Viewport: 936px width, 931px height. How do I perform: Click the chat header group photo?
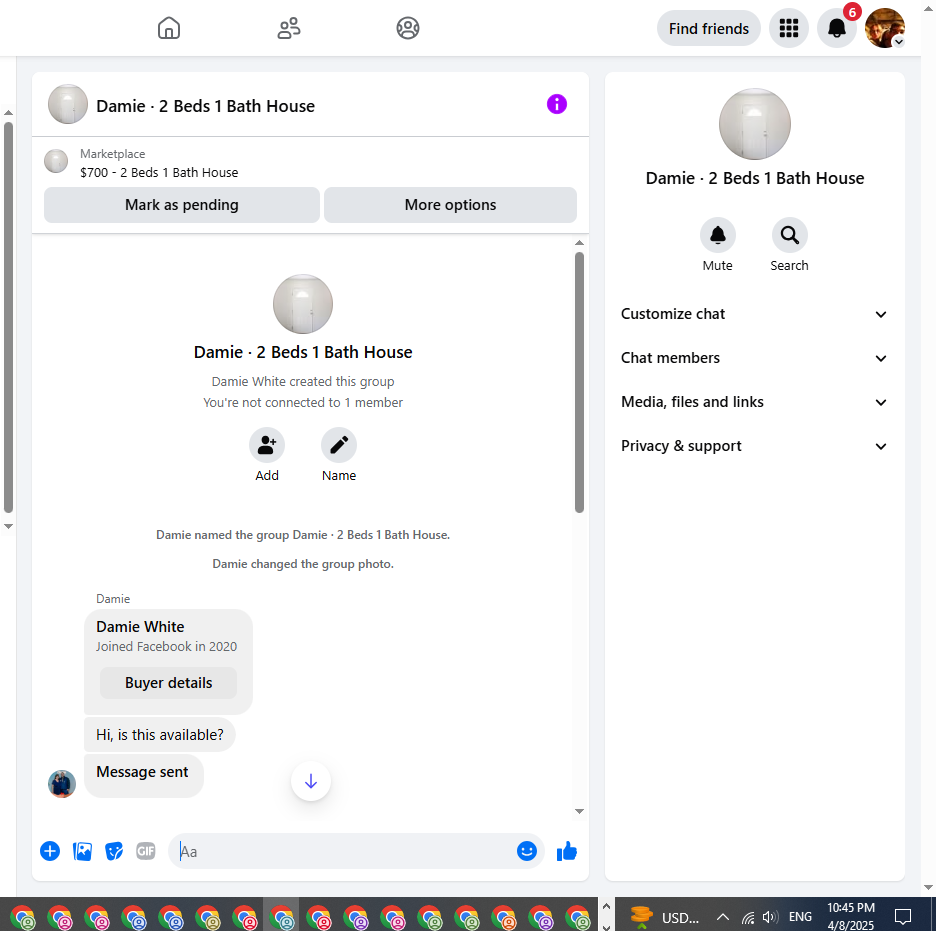click(x=68, y=104)
